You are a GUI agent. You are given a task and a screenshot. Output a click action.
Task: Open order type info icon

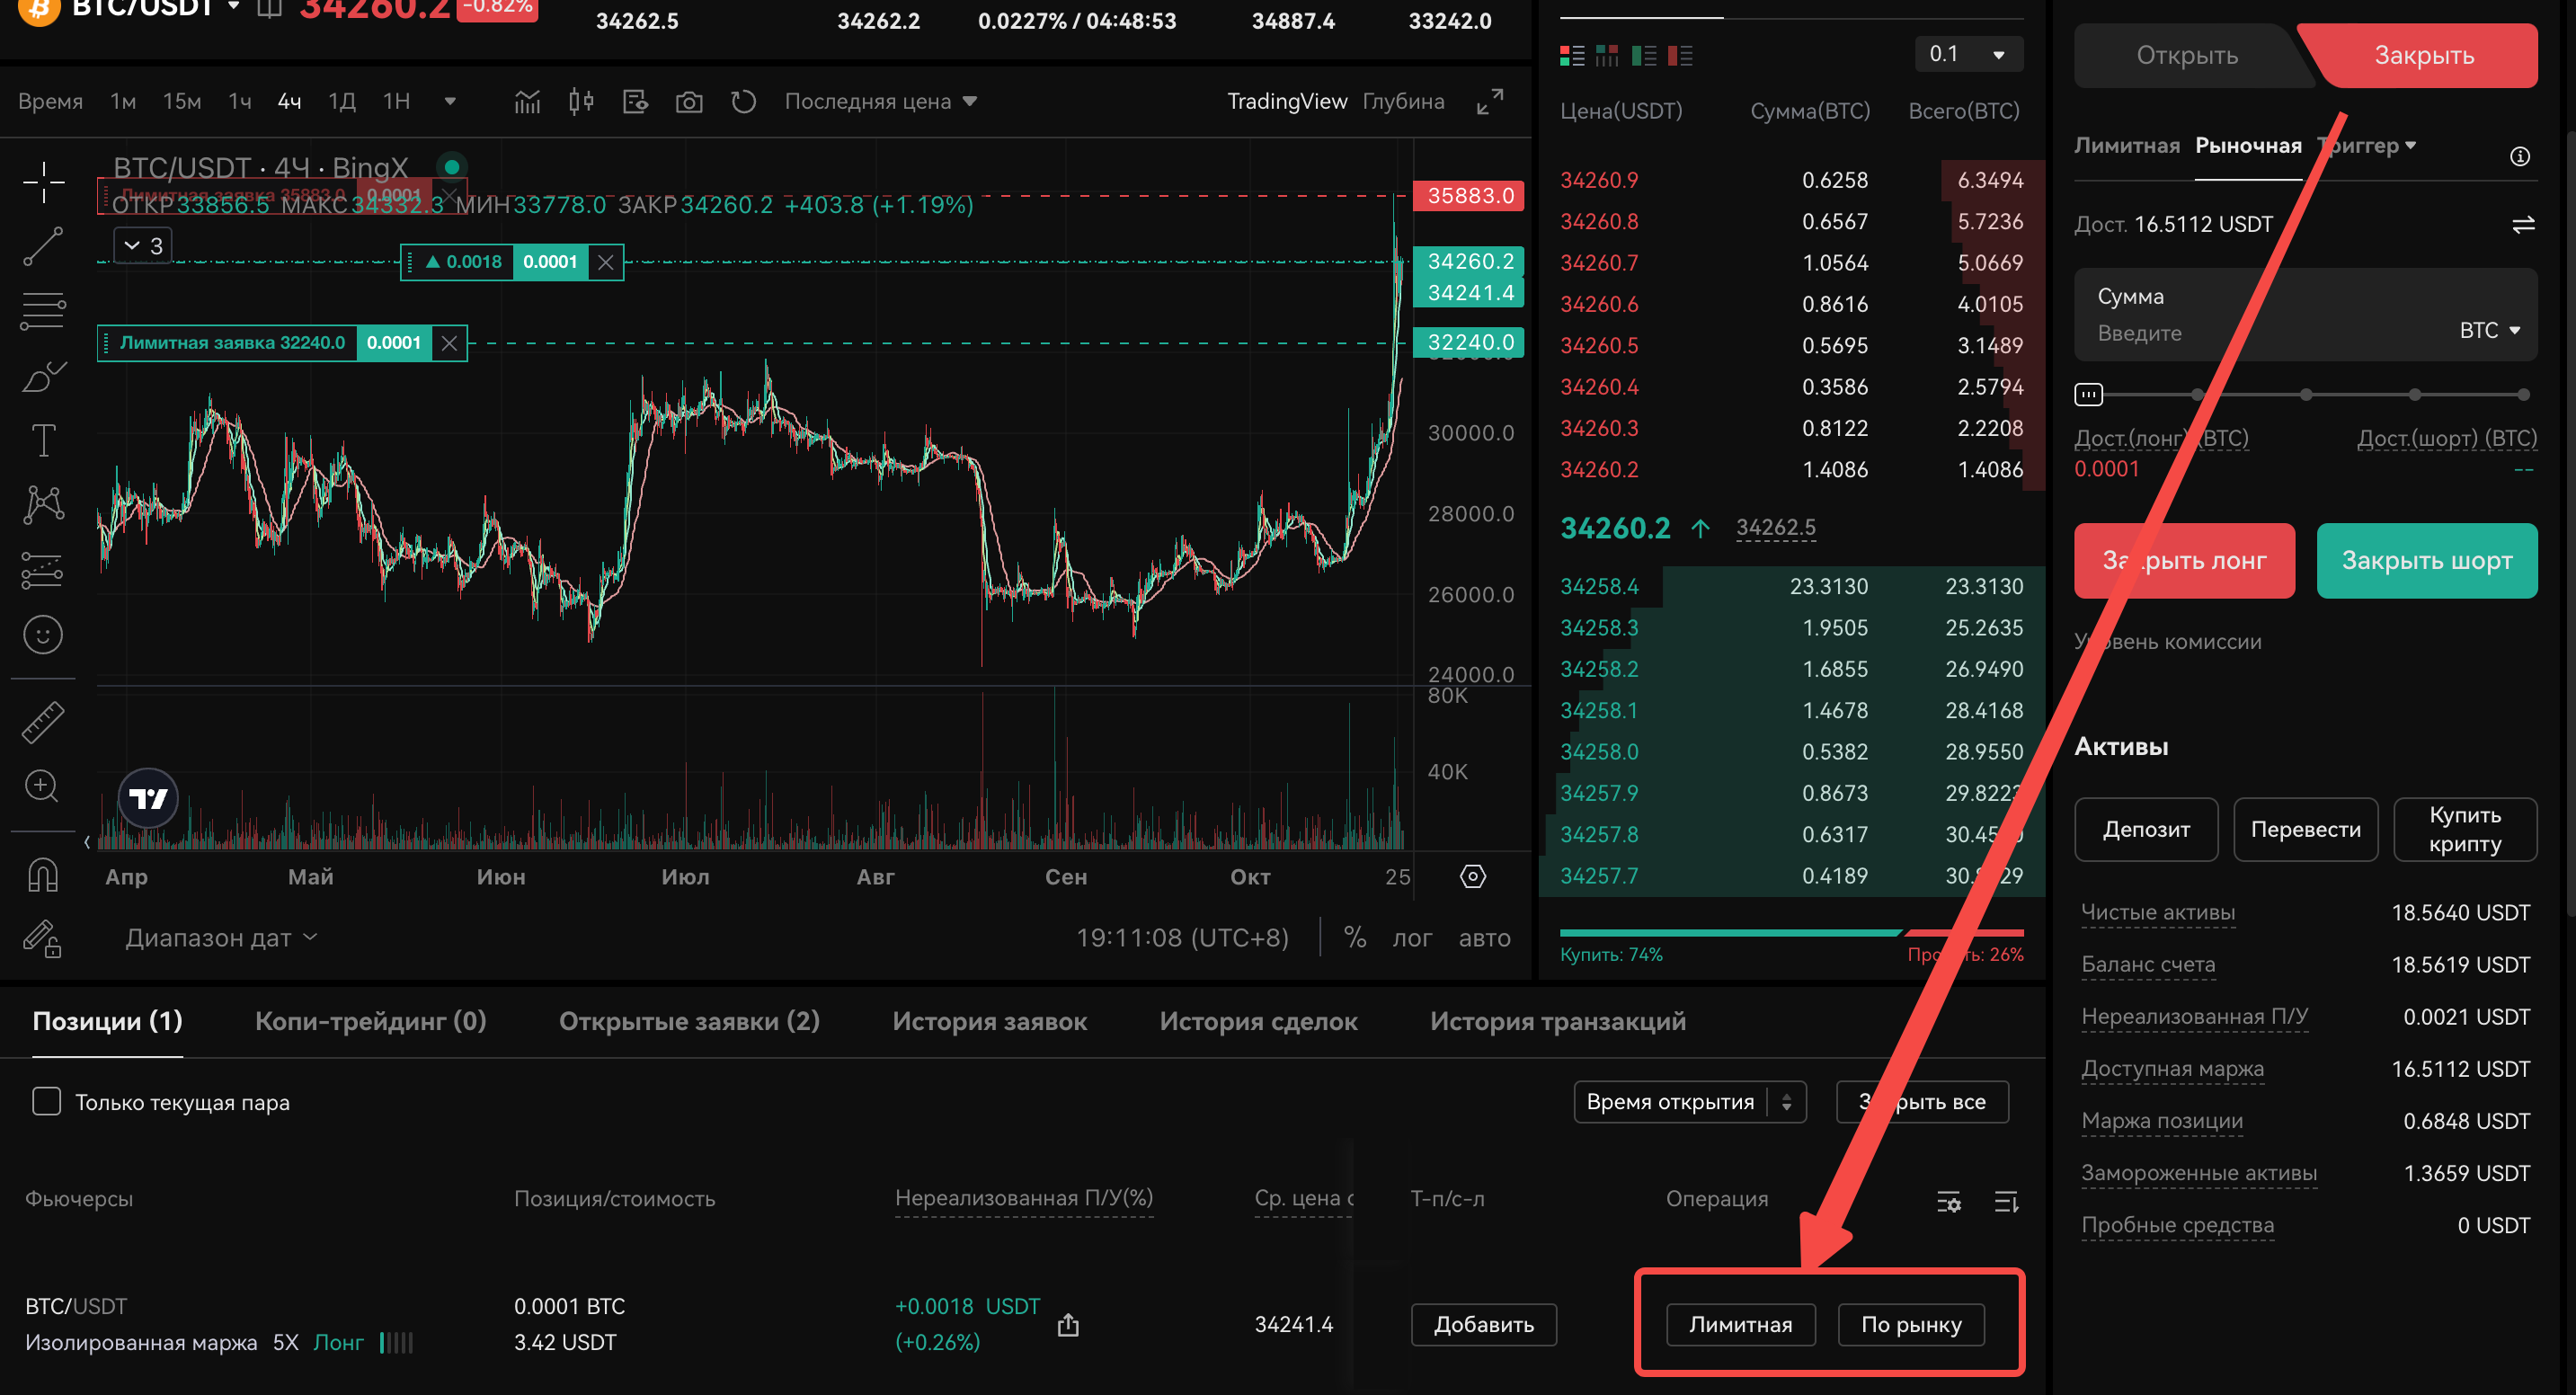(2520, 156)
